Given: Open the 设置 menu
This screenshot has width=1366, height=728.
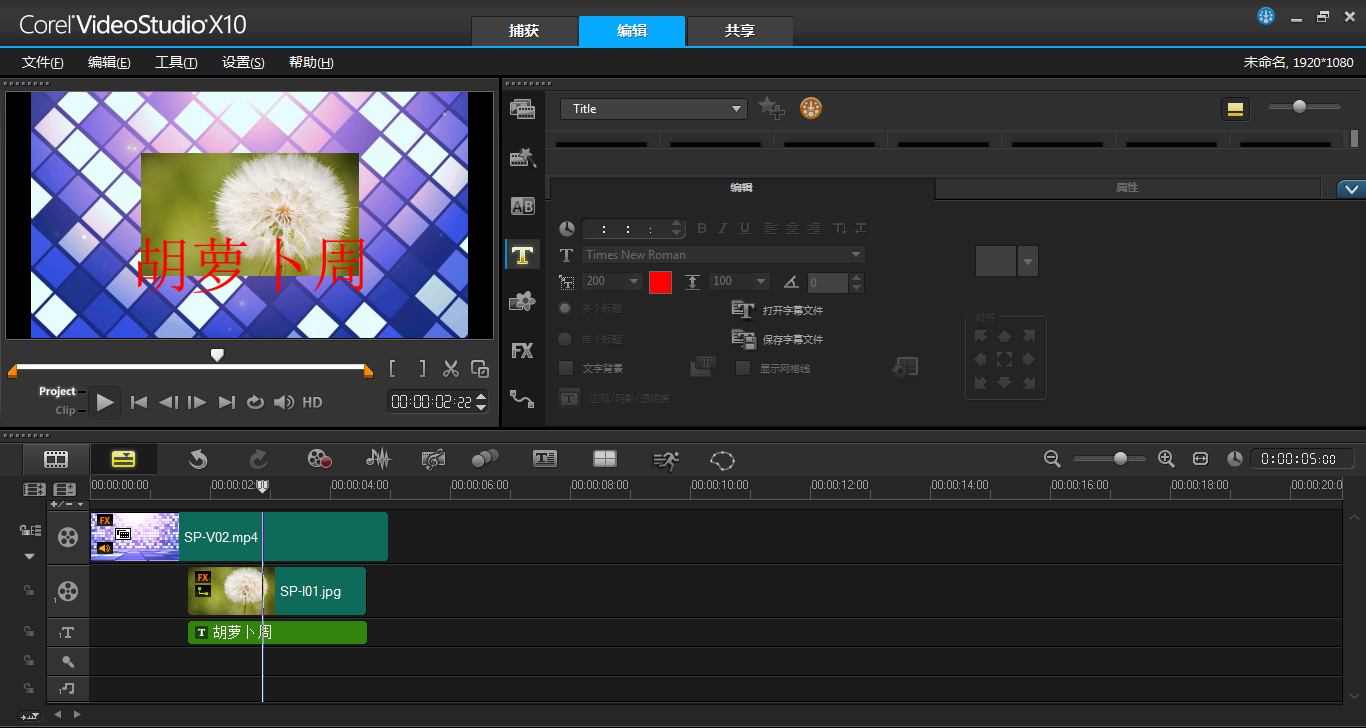Looking at the screenshot, I should click(243, 62).
